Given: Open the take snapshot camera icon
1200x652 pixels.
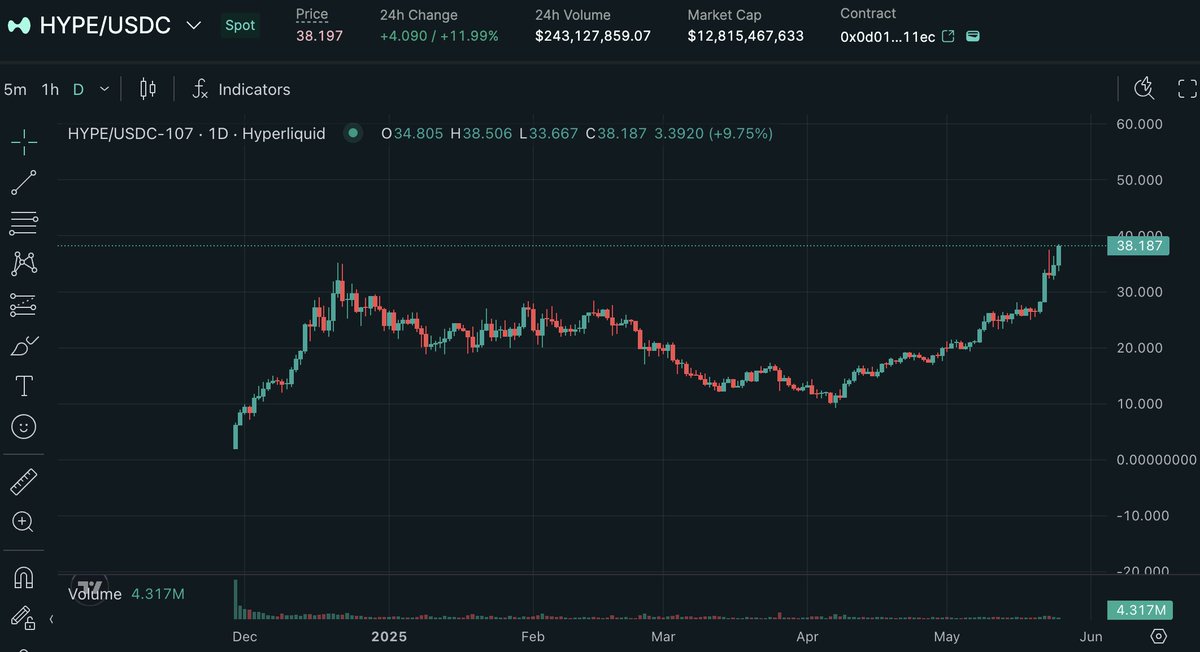Looking at the screenshot, I should pos(1143,88).
